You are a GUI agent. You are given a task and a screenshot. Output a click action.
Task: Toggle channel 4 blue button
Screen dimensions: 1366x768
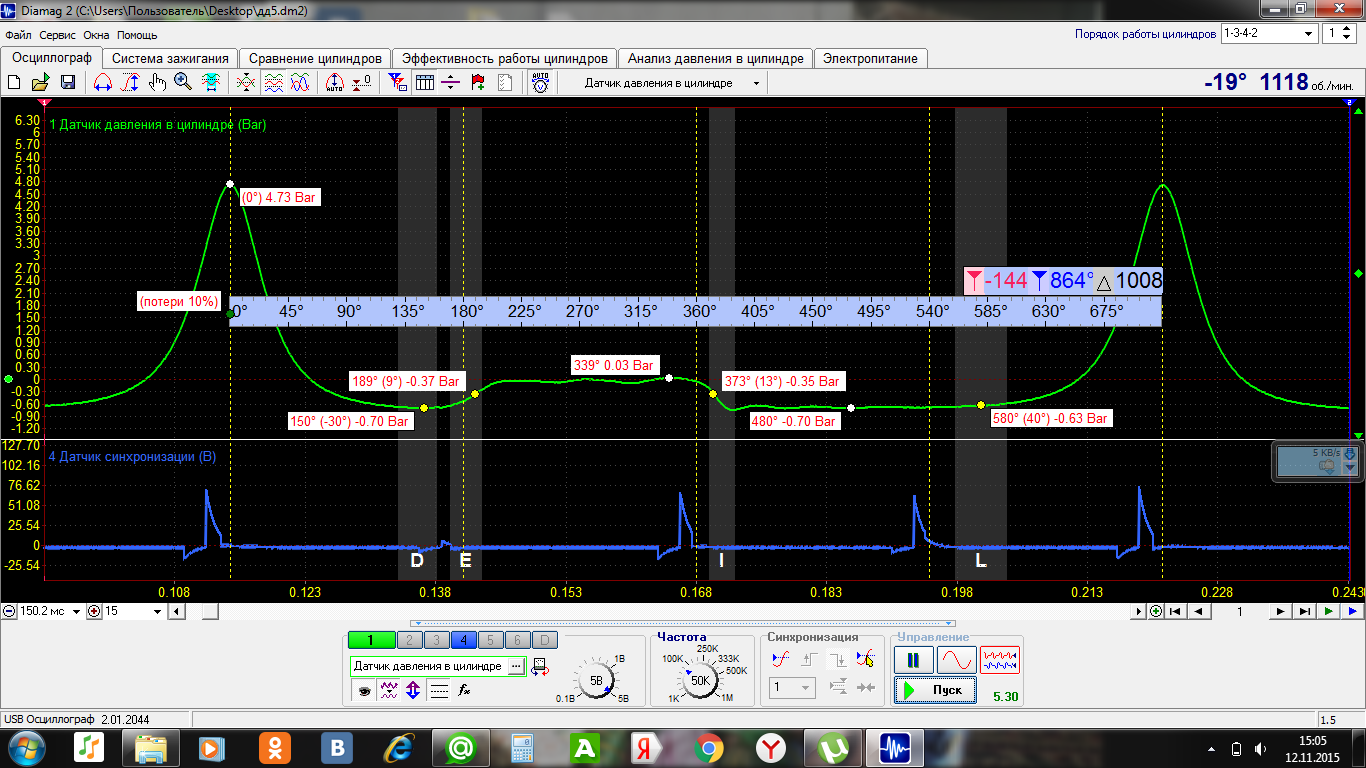[463, 641]
